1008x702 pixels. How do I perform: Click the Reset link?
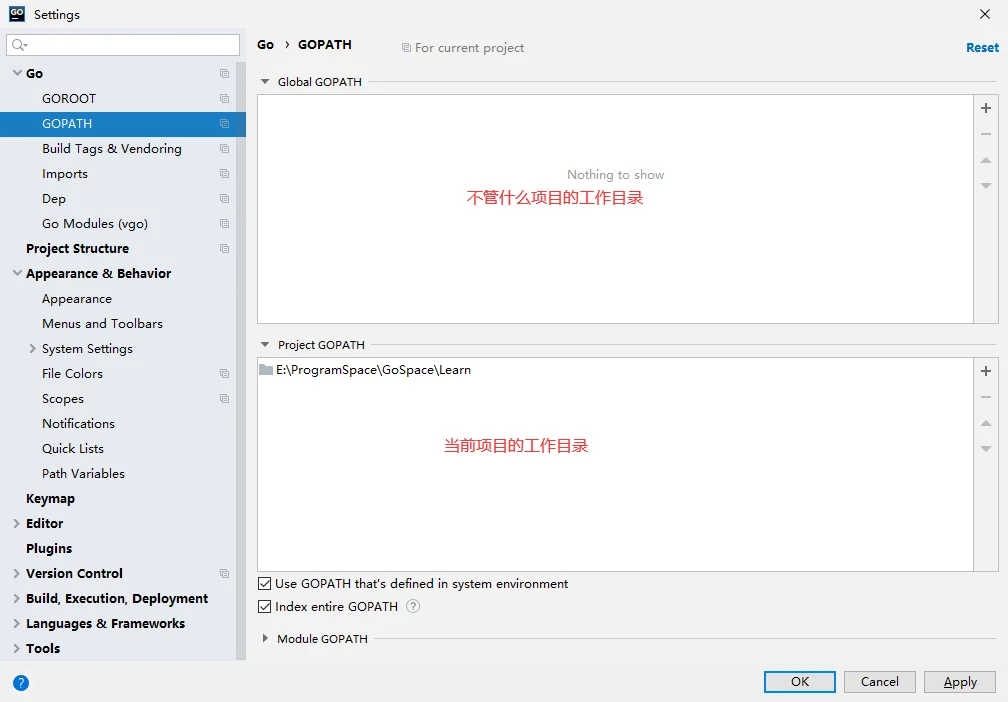tap(982, 48)
